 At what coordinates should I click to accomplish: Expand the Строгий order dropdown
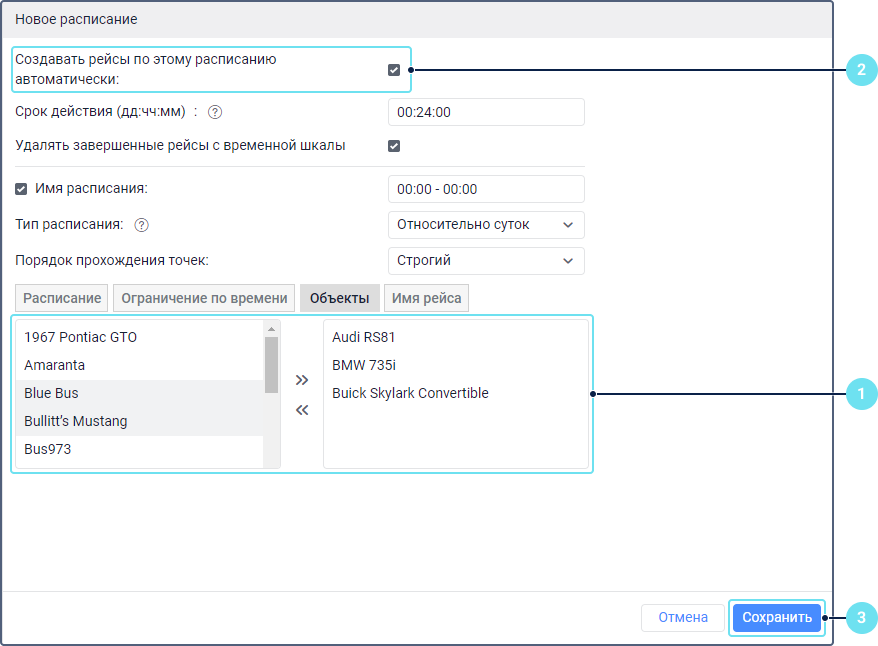click(x=485, y=261)
